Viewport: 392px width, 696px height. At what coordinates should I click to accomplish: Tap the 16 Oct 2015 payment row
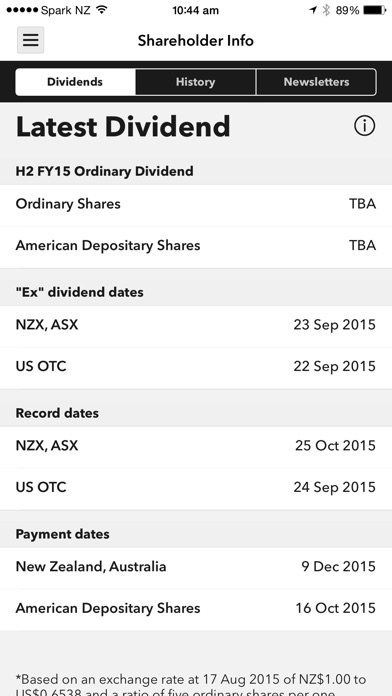coord(196,608)
